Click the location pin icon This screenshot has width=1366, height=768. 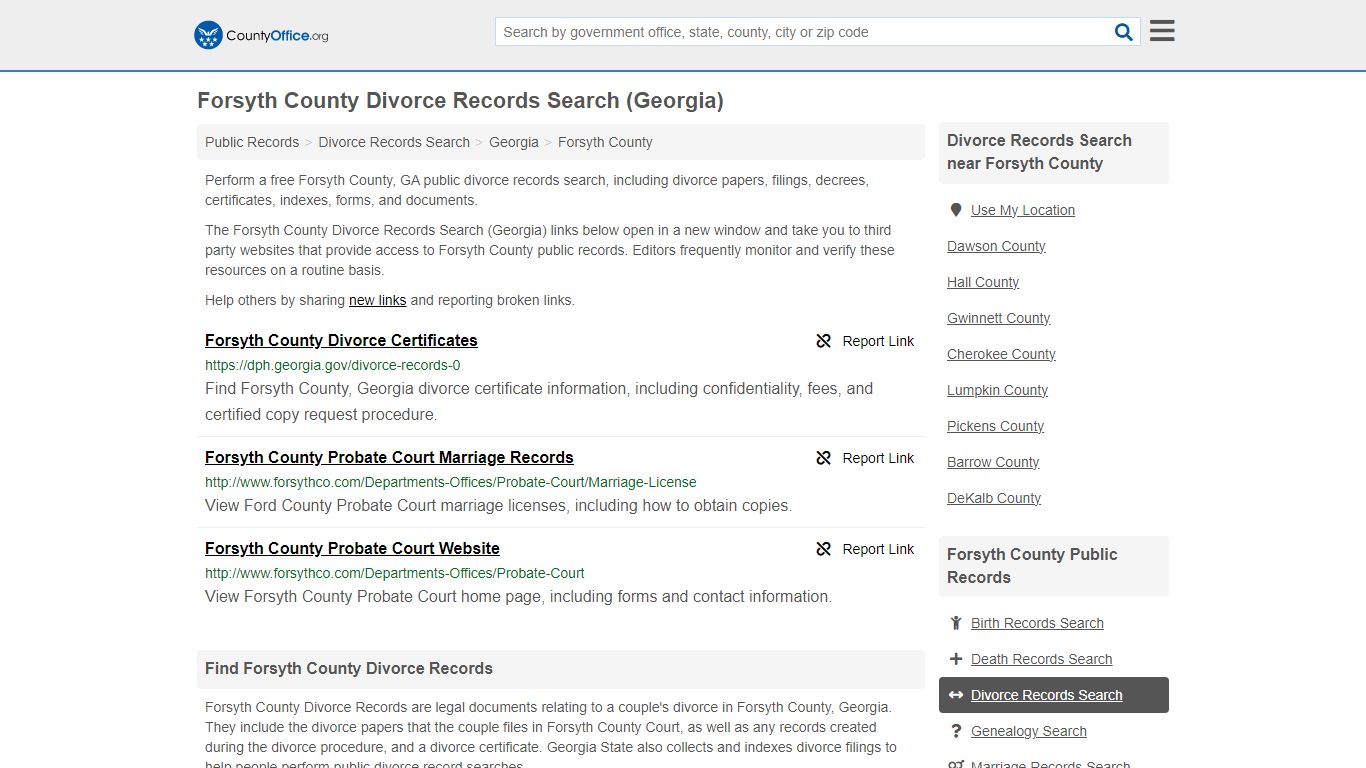[956, 210]
